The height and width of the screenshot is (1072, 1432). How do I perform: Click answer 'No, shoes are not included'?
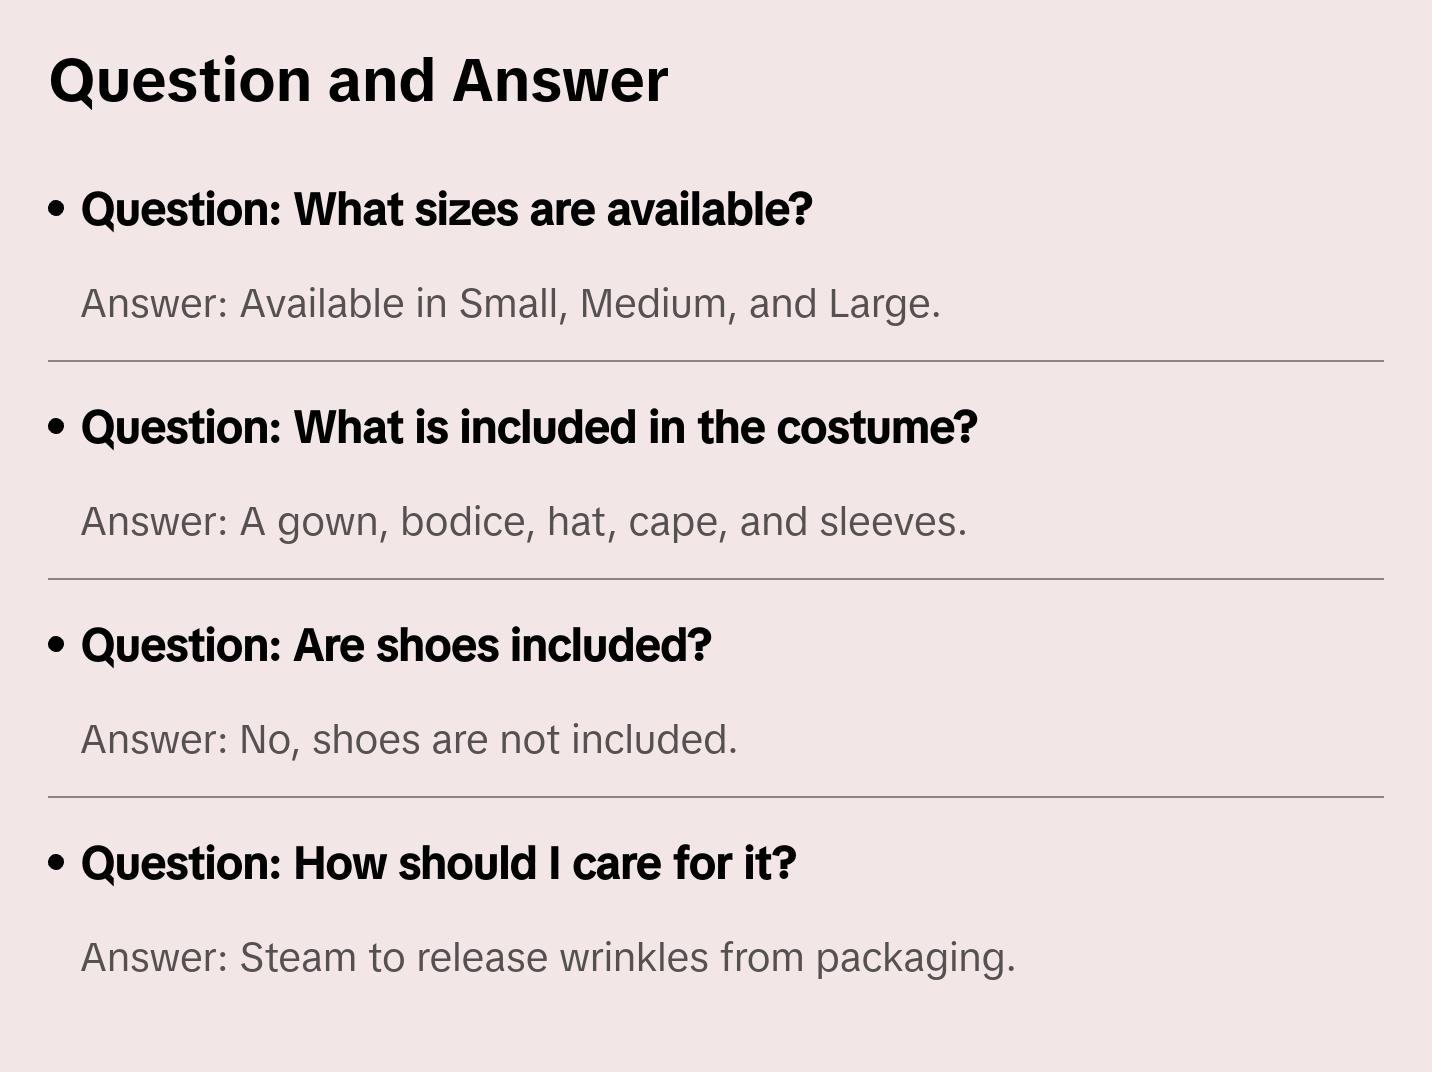[x=408, y=740]
